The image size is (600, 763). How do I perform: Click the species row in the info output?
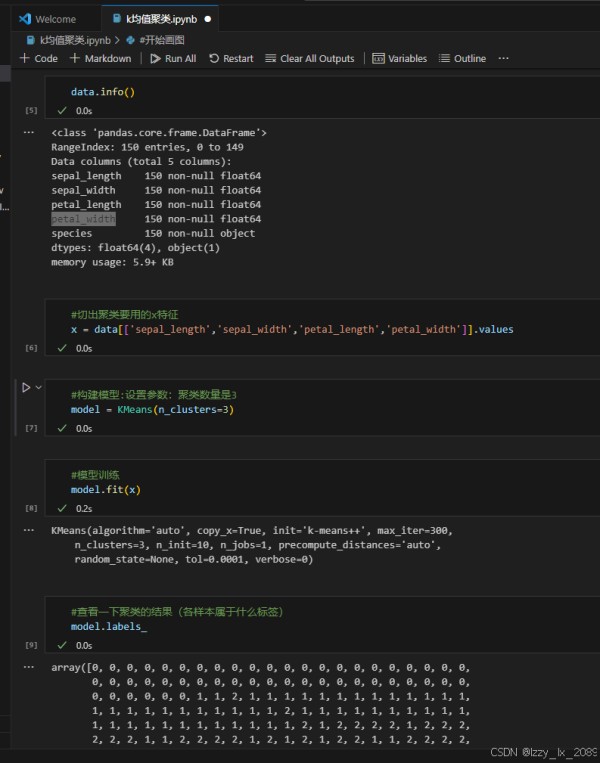coord(153,234)
